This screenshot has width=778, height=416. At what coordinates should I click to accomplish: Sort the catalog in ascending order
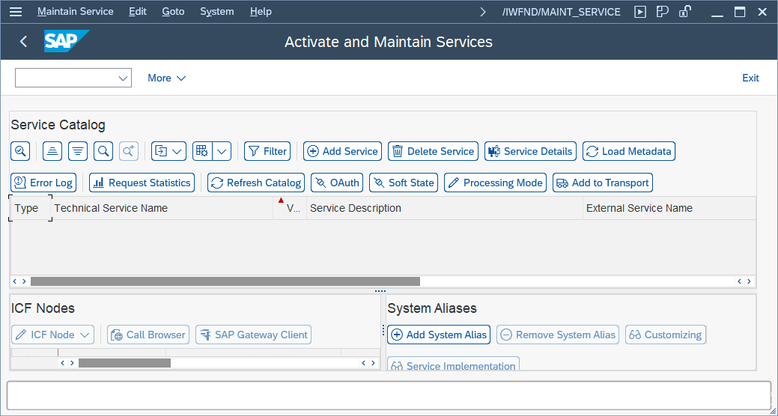[52, 151]
